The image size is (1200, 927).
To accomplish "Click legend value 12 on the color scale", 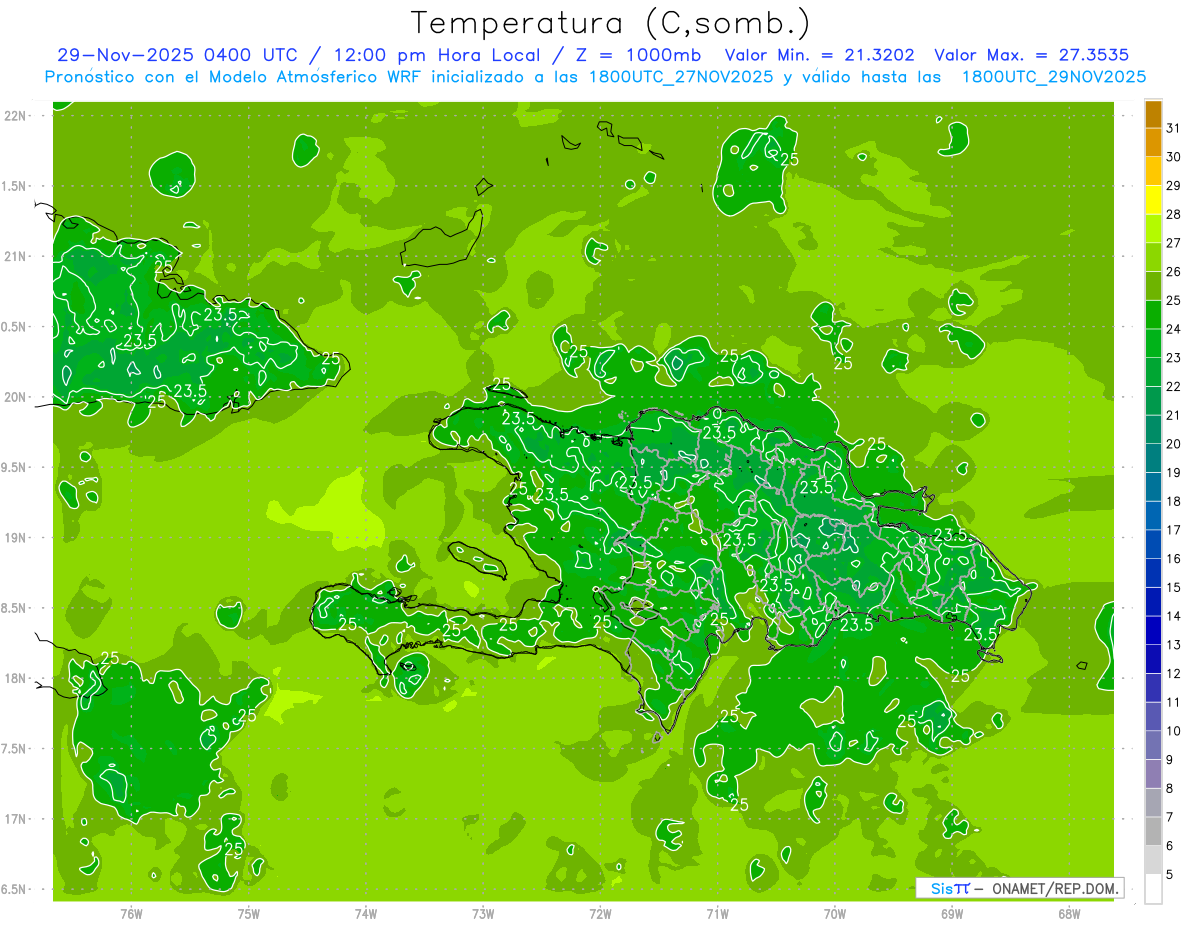I will [x=1173, y=674].
